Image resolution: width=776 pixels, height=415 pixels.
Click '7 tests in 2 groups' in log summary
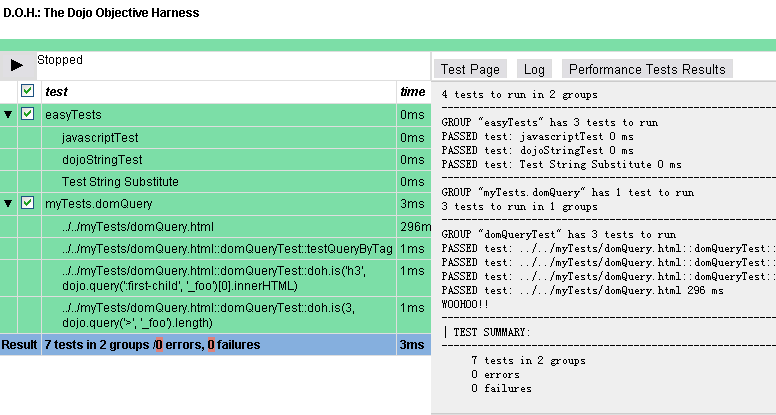tap(528, 361)
